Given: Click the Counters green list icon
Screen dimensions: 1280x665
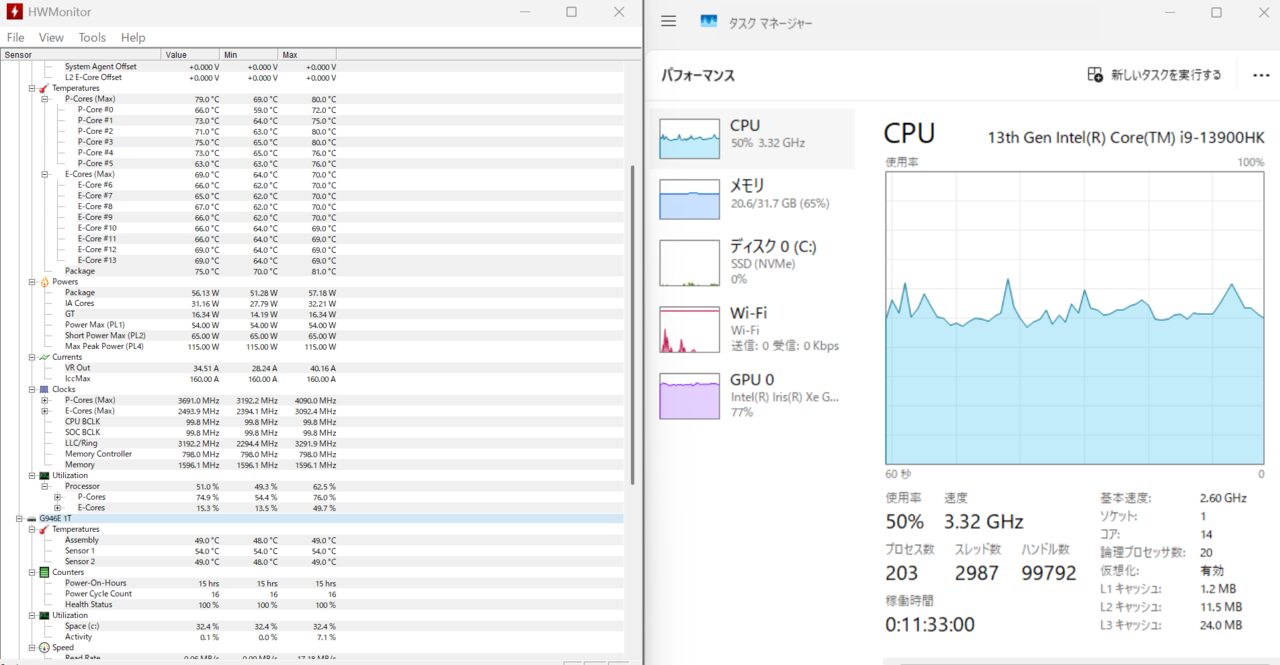Looking at the screenshot, I should click(x=43, y=572).
